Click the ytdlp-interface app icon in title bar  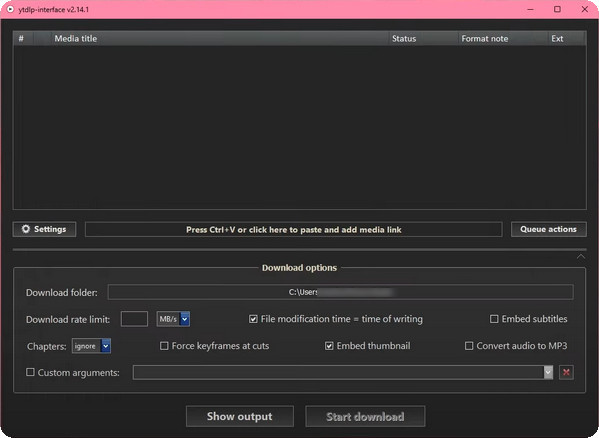[x=10, y=9]
